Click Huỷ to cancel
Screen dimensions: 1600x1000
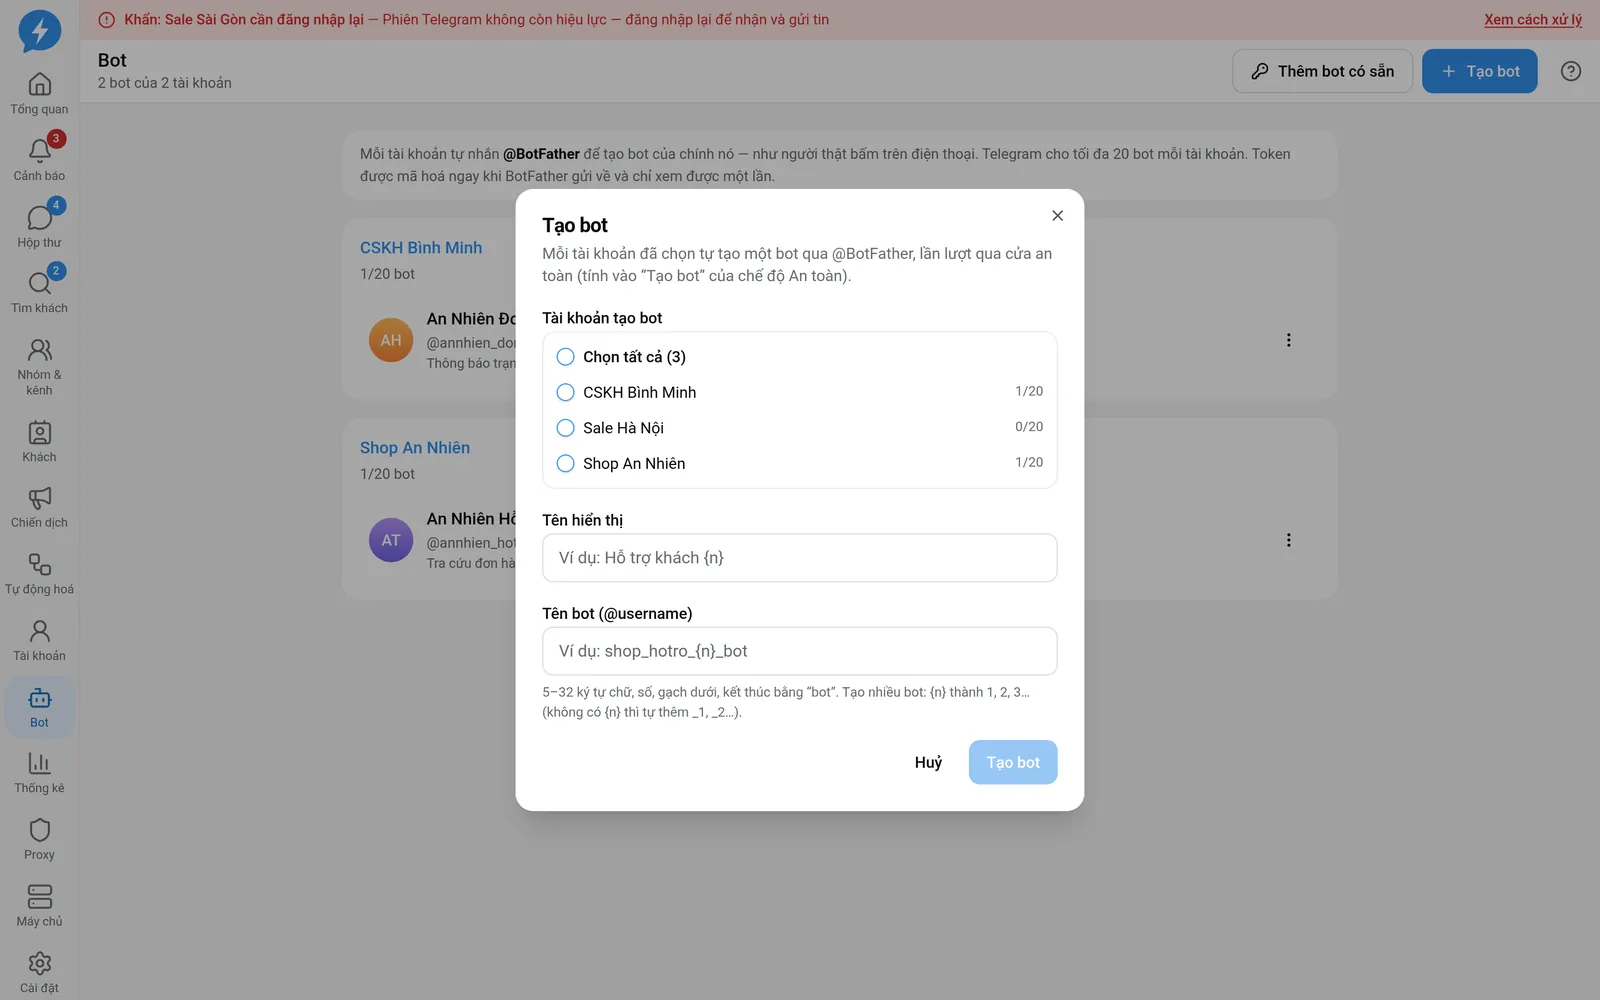[x=928, y=762]
